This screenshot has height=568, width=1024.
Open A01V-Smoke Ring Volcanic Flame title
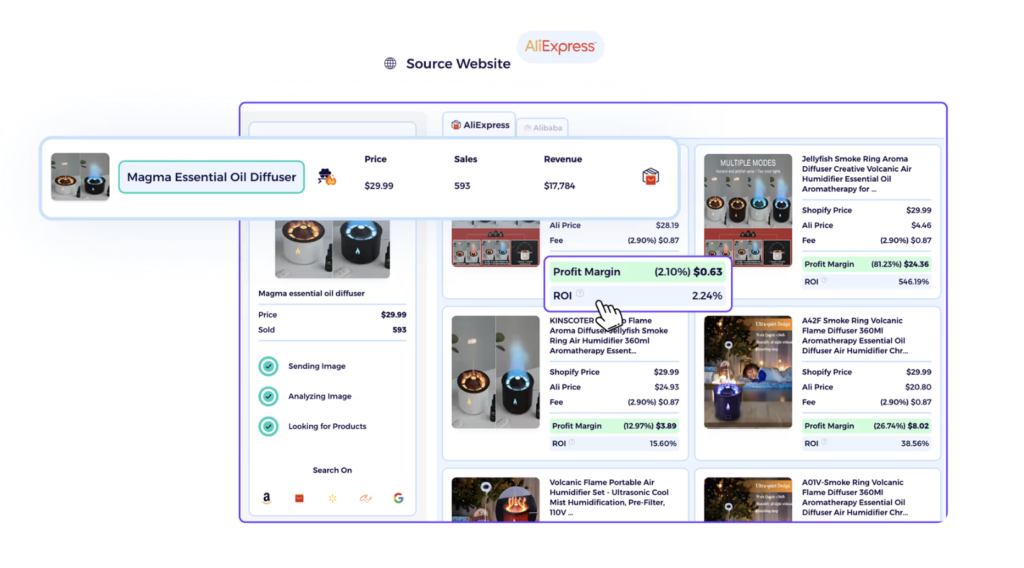tap(854, 497)
